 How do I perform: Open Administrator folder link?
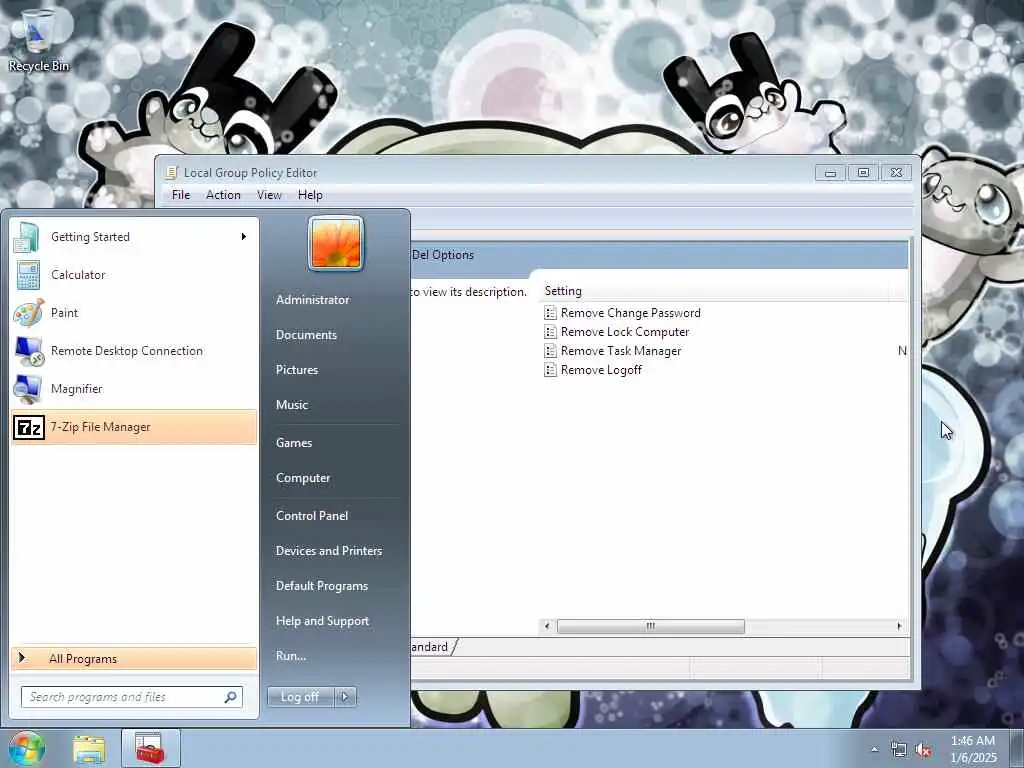pos(313,300)
